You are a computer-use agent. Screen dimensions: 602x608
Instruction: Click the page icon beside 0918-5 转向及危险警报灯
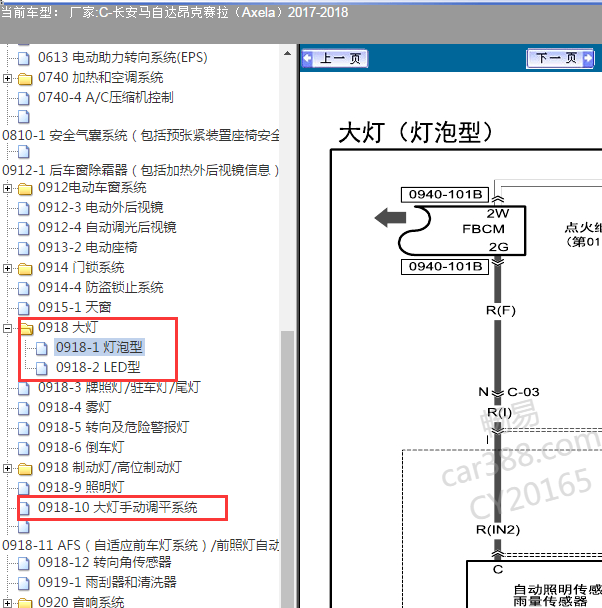[x=24, y=428]
